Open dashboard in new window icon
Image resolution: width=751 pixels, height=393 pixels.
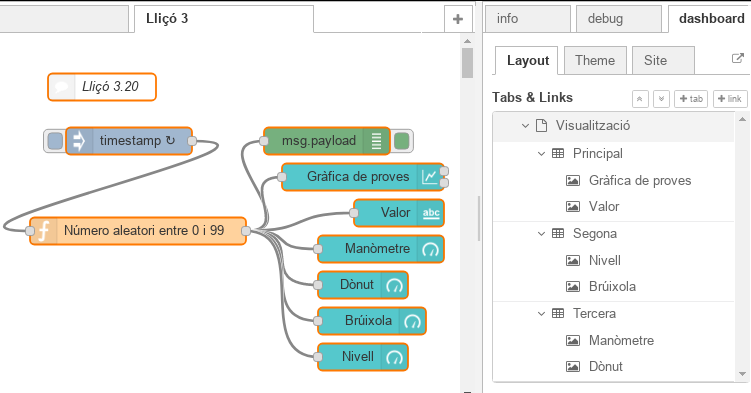point(738,58)
